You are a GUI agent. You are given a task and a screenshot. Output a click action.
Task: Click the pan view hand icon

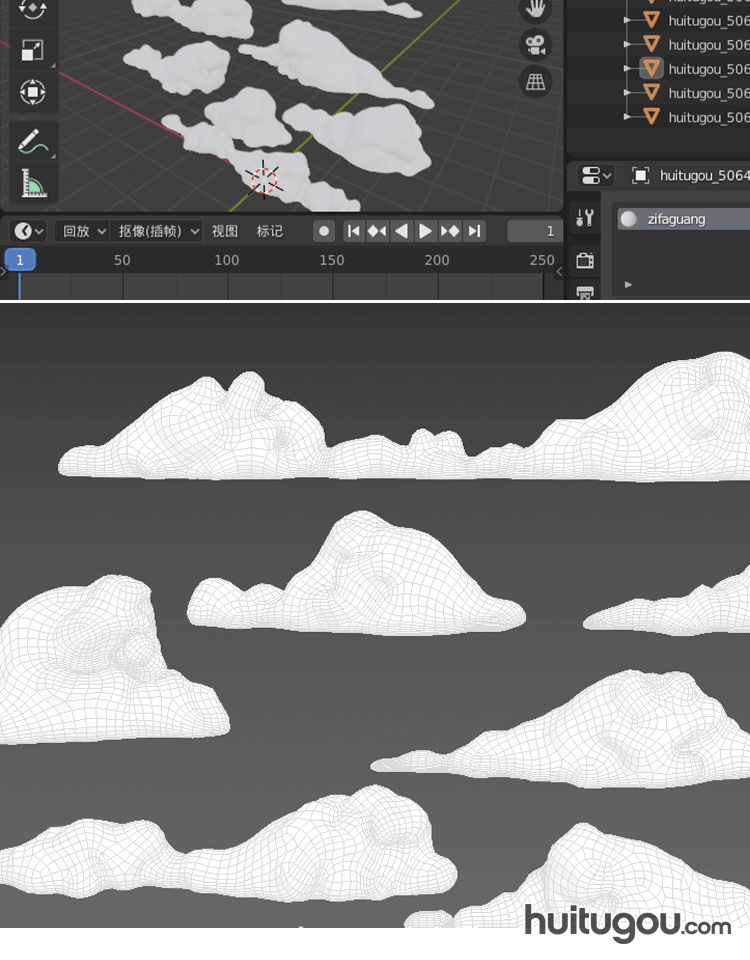[x=536, y=10]
